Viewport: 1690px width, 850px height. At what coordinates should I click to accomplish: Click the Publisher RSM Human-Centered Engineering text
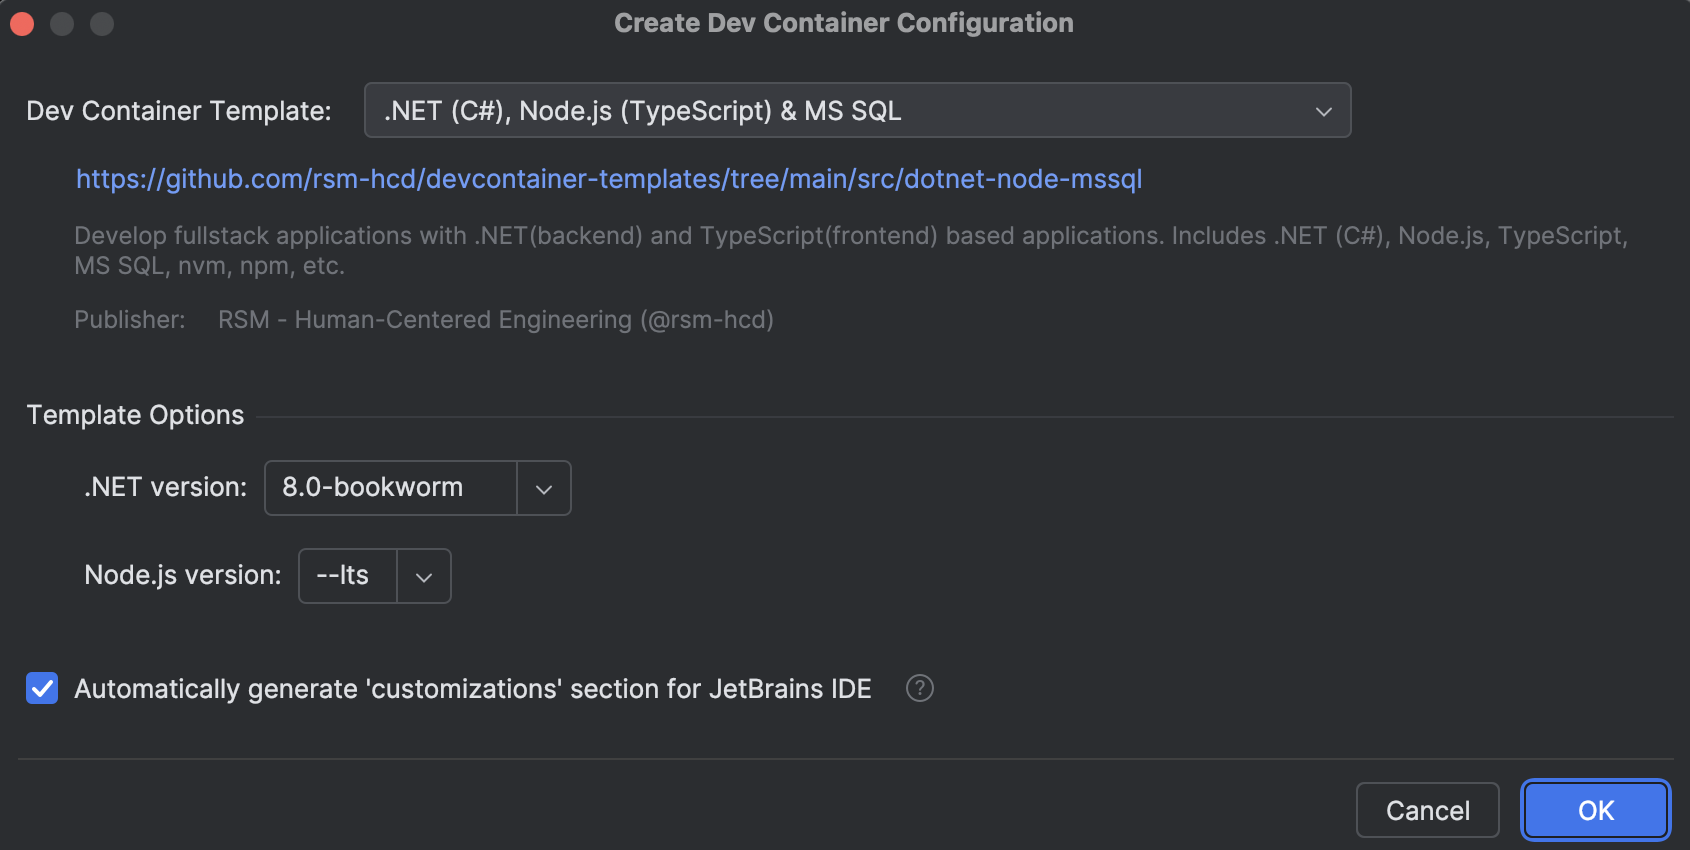pyautogui.click(x=495, y=320)
